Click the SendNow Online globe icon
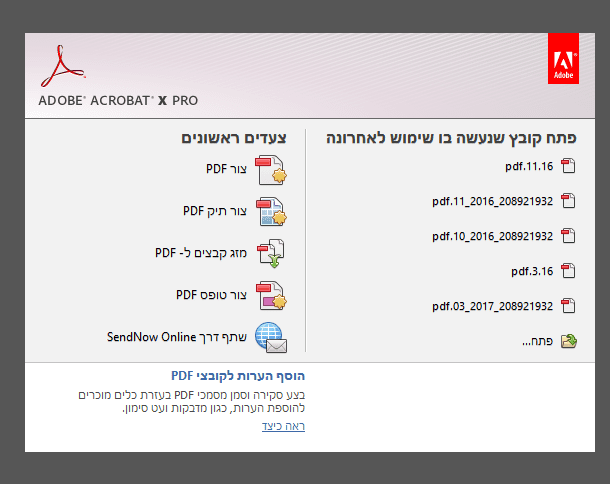The height and width of the screenshot is (484, 610). point(271,338)
